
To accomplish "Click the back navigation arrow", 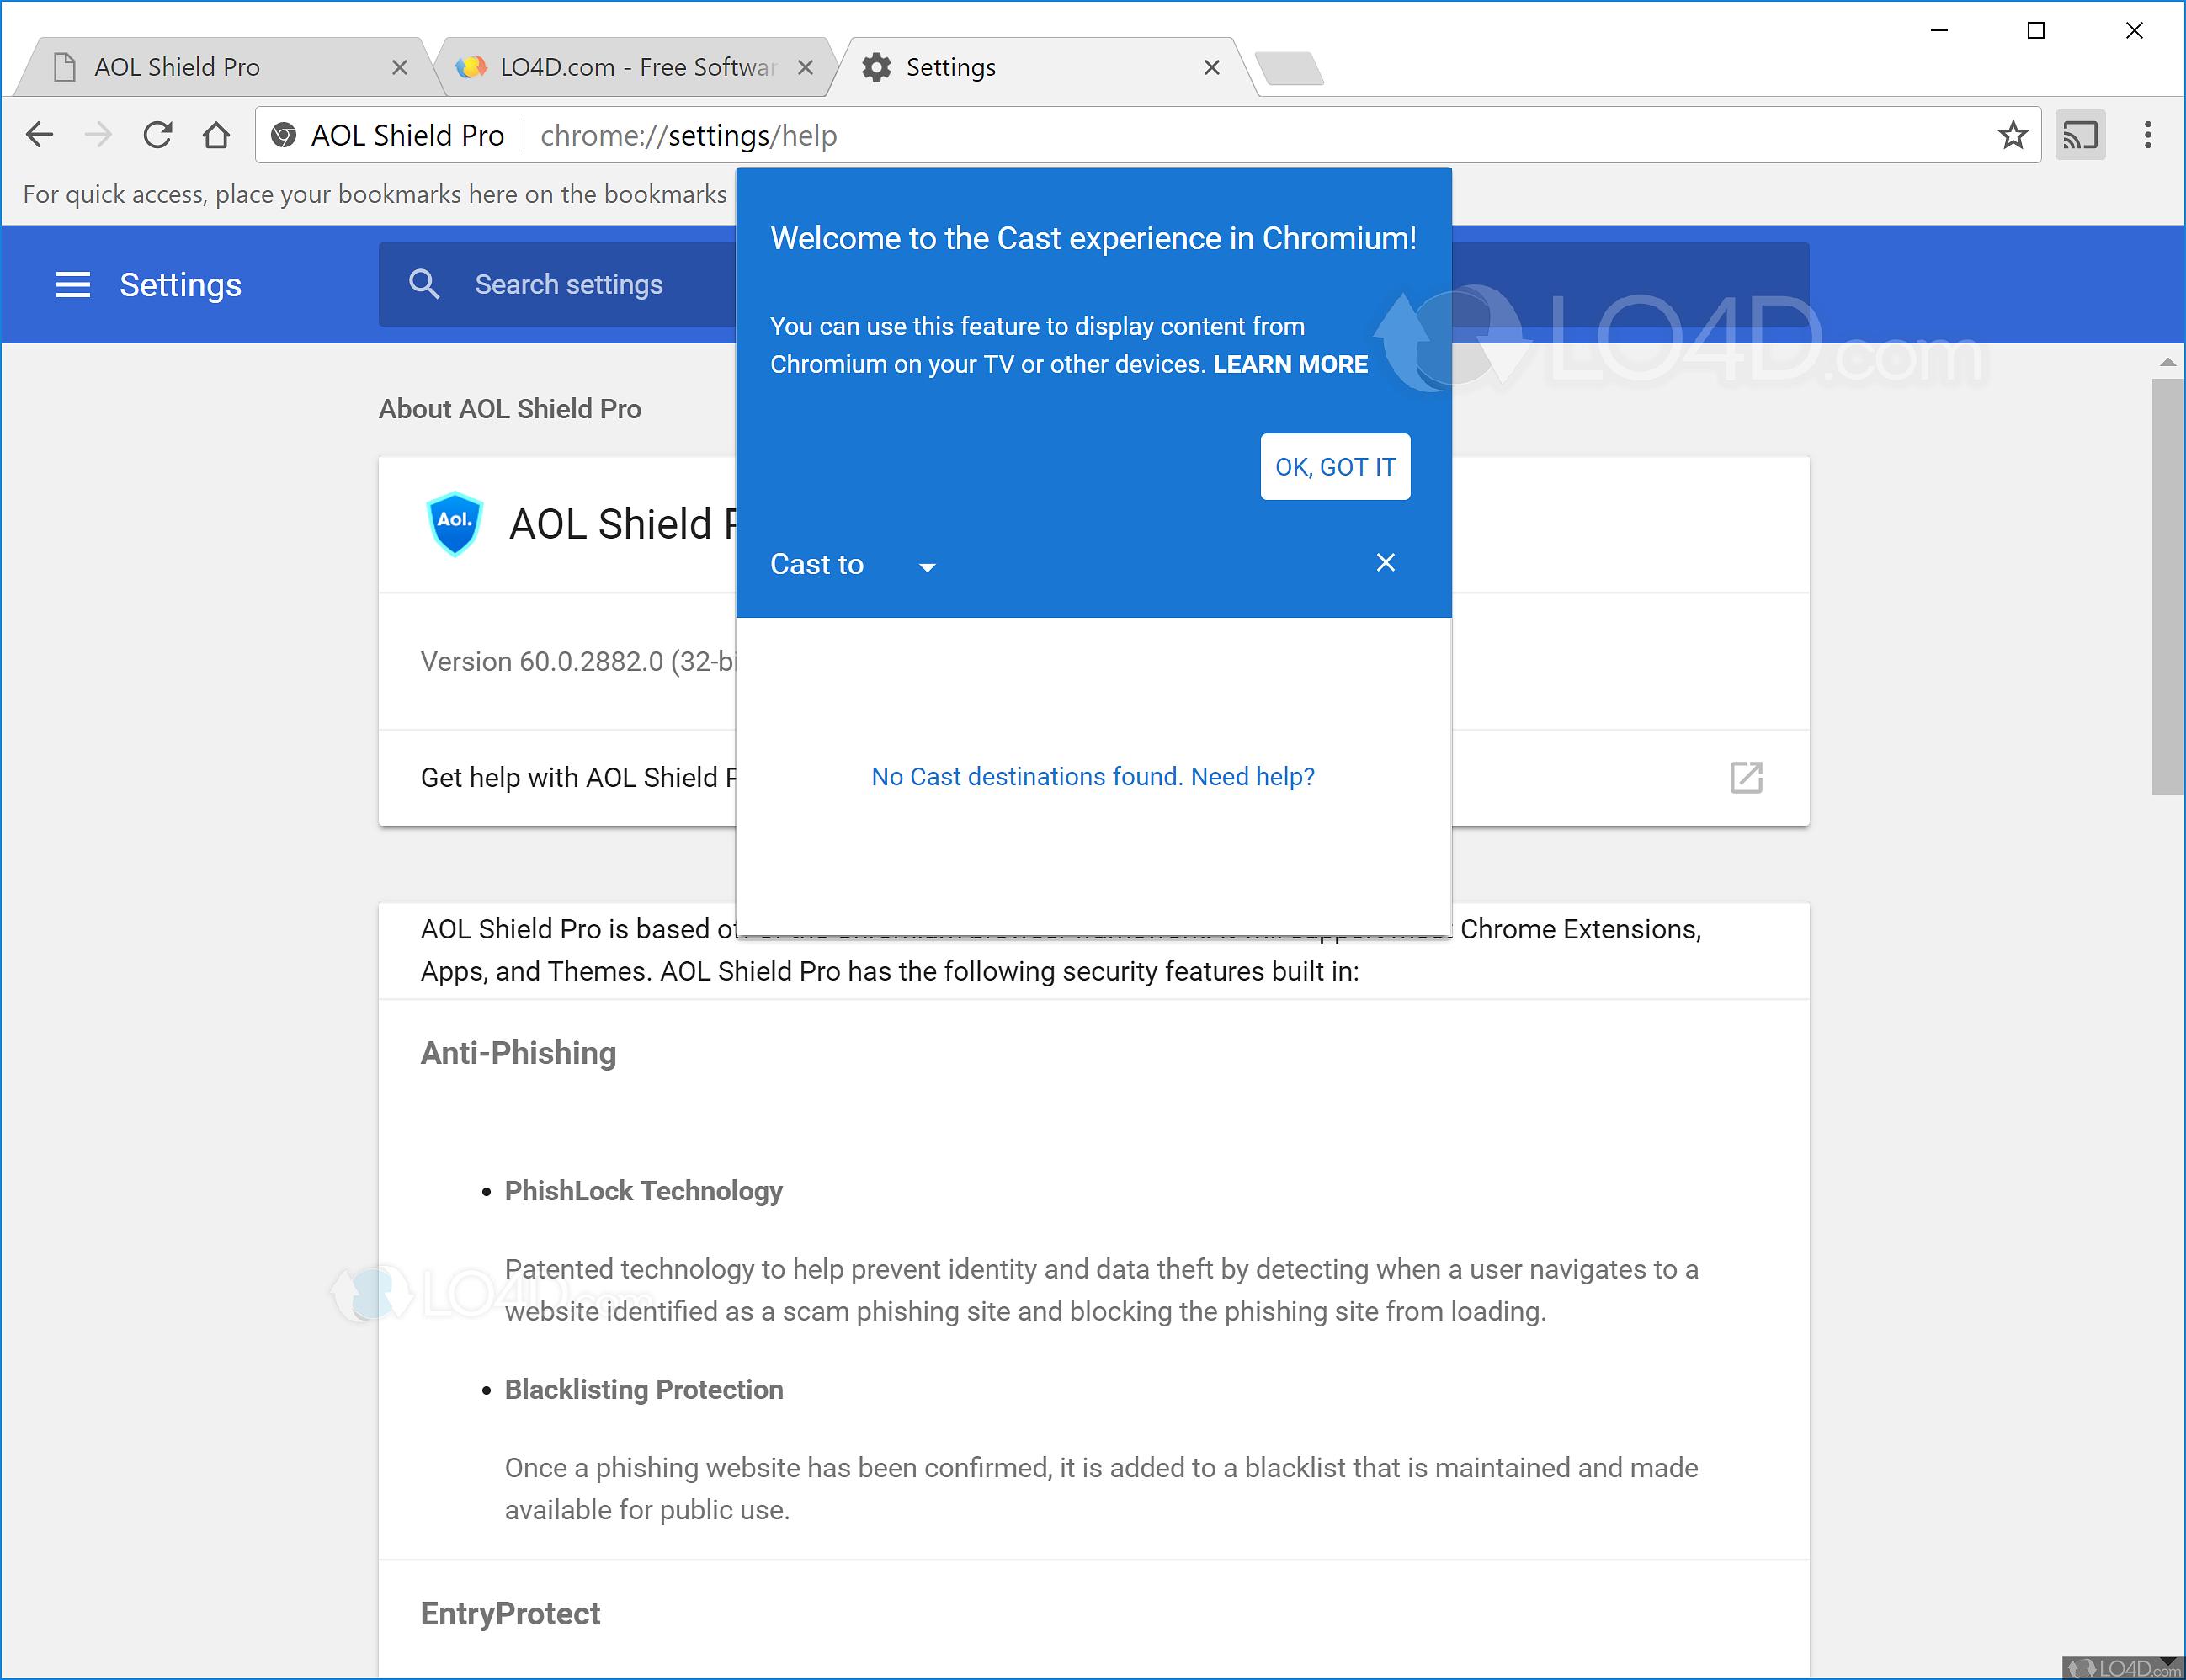I will [x=39, y=134].
